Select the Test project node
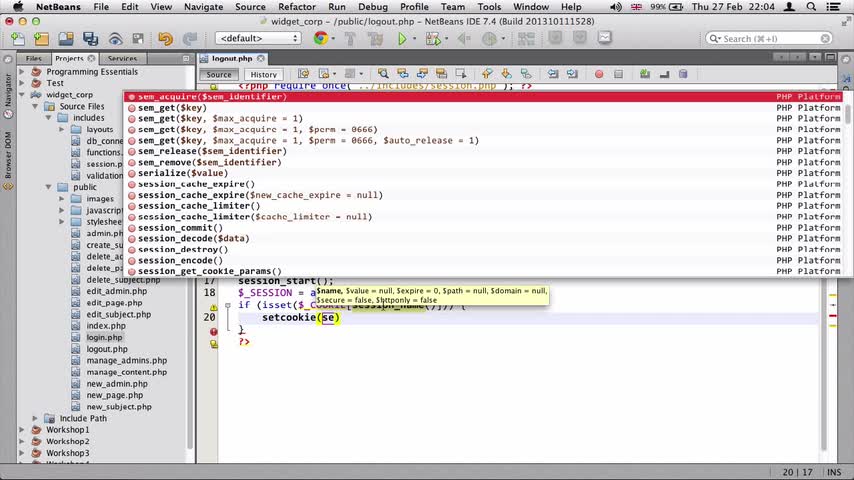Screen dimensions: 854x480 pos(54,83)
